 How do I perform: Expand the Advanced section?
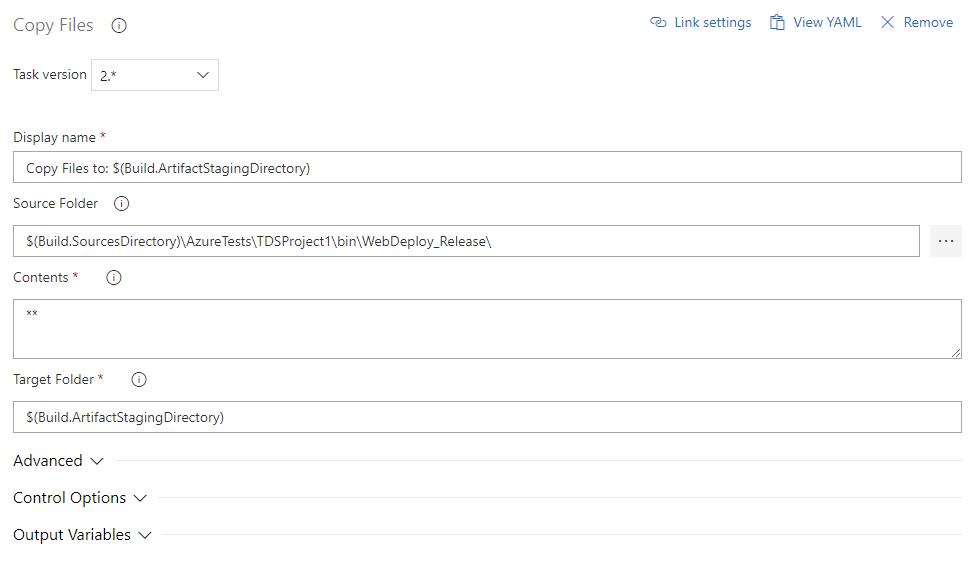coord(58,461)
